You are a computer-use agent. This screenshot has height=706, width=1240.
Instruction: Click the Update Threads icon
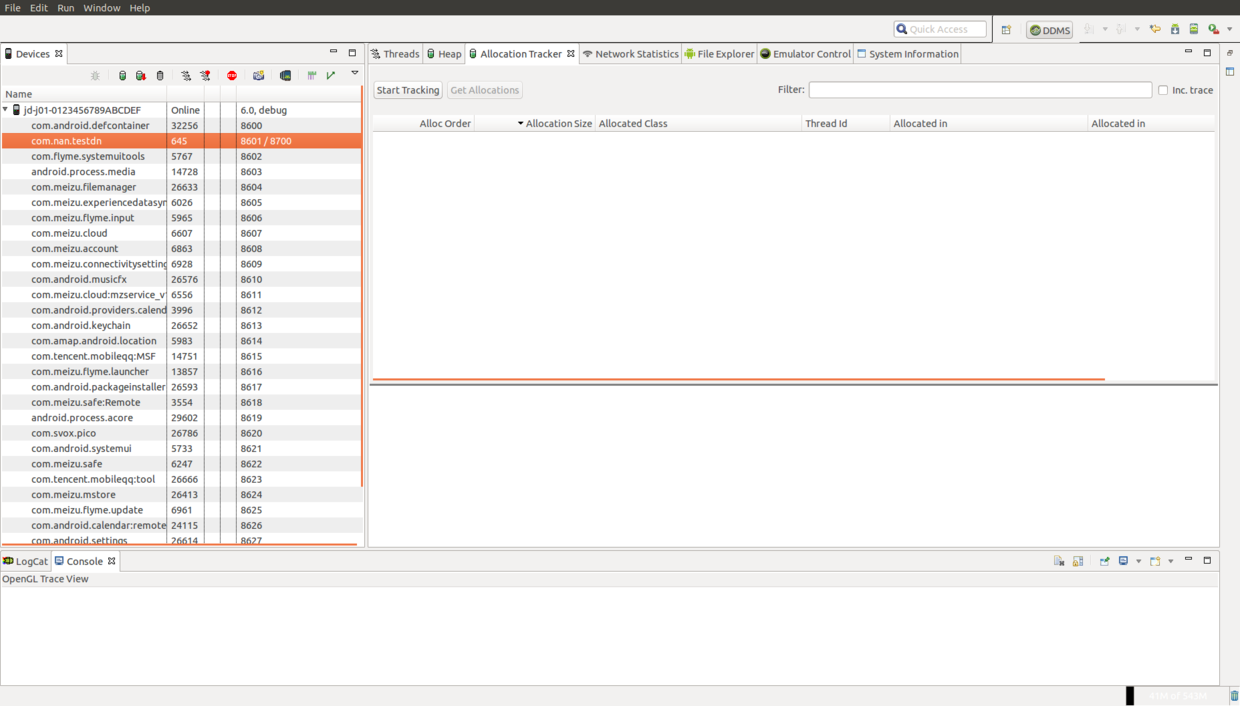point(186,76)
